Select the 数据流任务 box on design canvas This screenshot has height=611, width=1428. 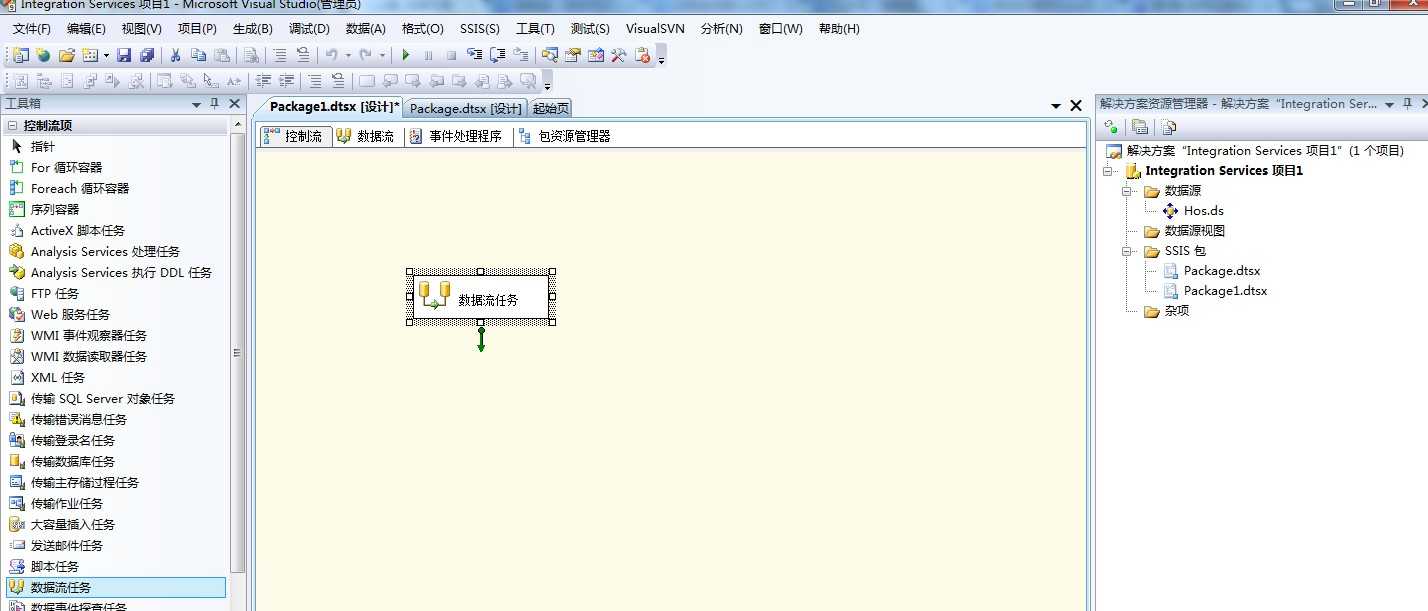click(x=481, y=297)
